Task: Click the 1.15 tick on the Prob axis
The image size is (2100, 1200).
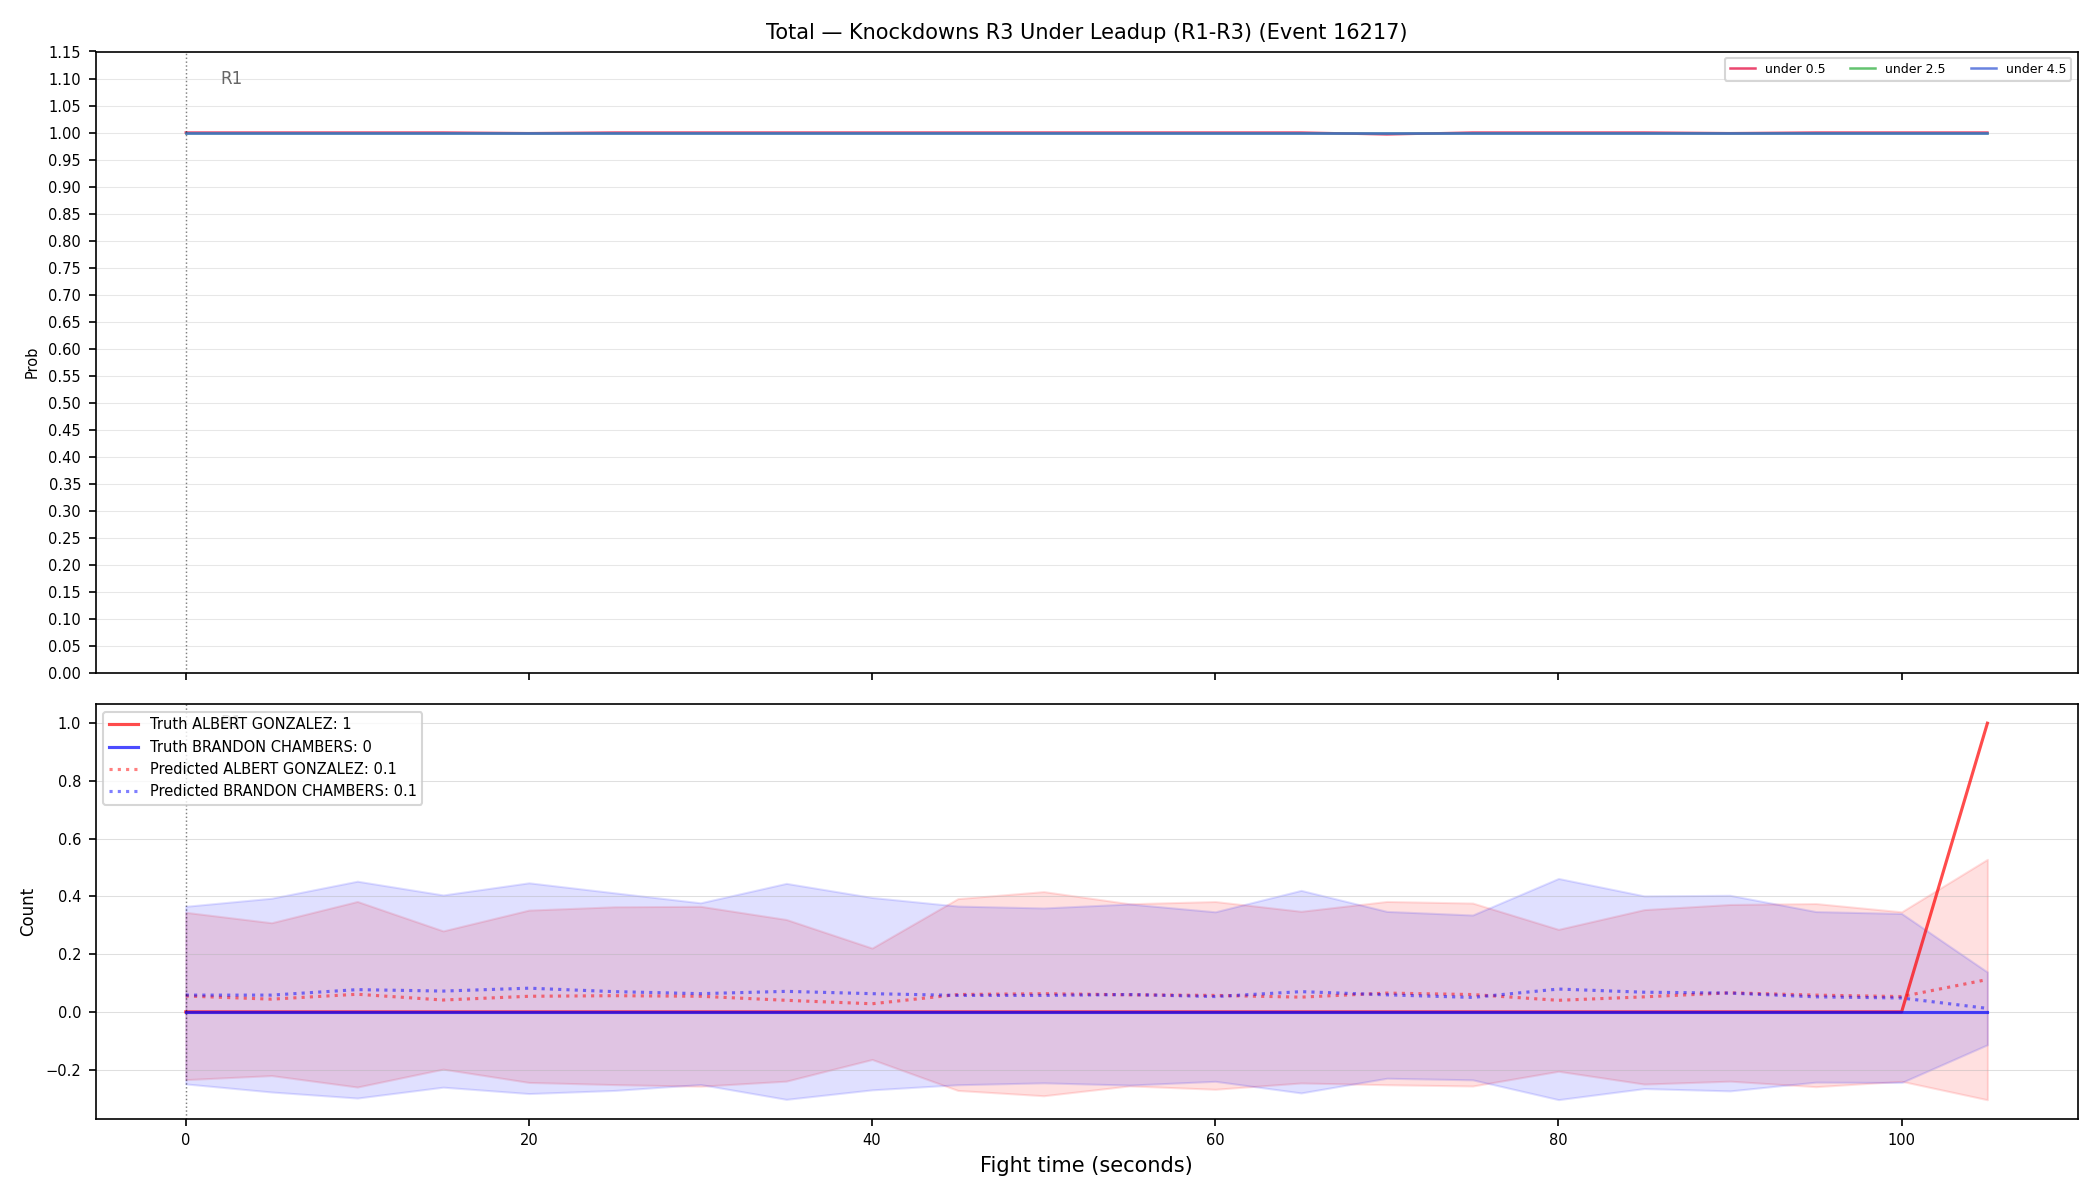Action: (65, 52)
